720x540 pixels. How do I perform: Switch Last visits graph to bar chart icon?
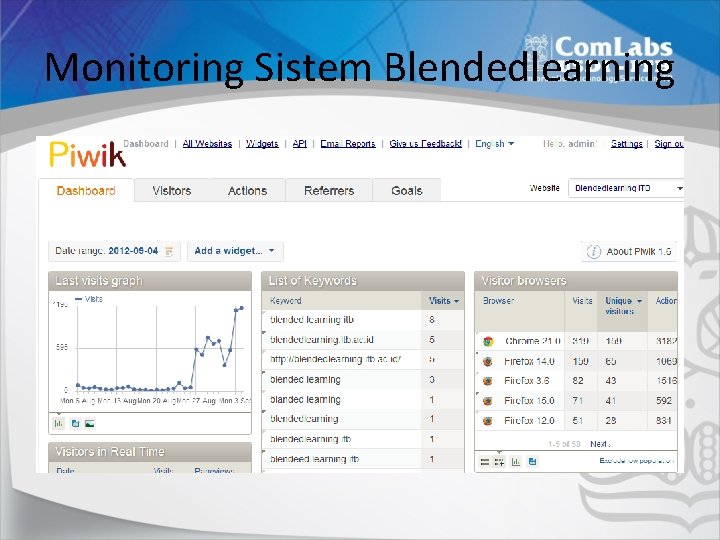click(x=59, y=423)
